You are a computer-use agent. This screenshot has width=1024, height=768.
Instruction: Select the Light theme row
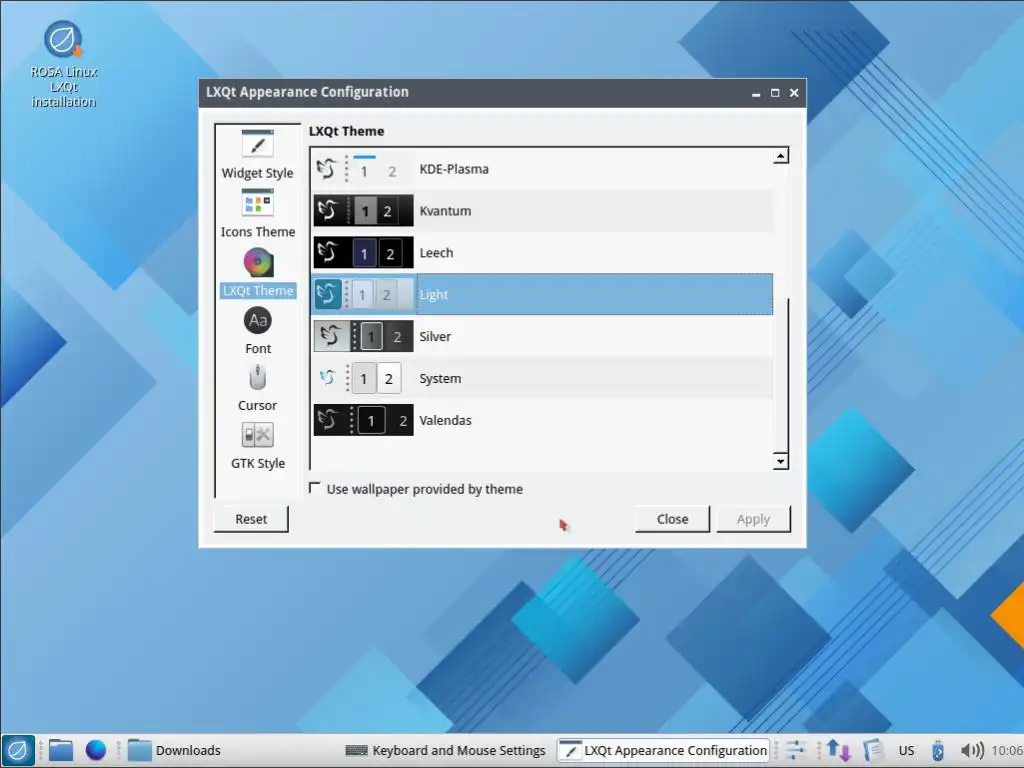543,295
